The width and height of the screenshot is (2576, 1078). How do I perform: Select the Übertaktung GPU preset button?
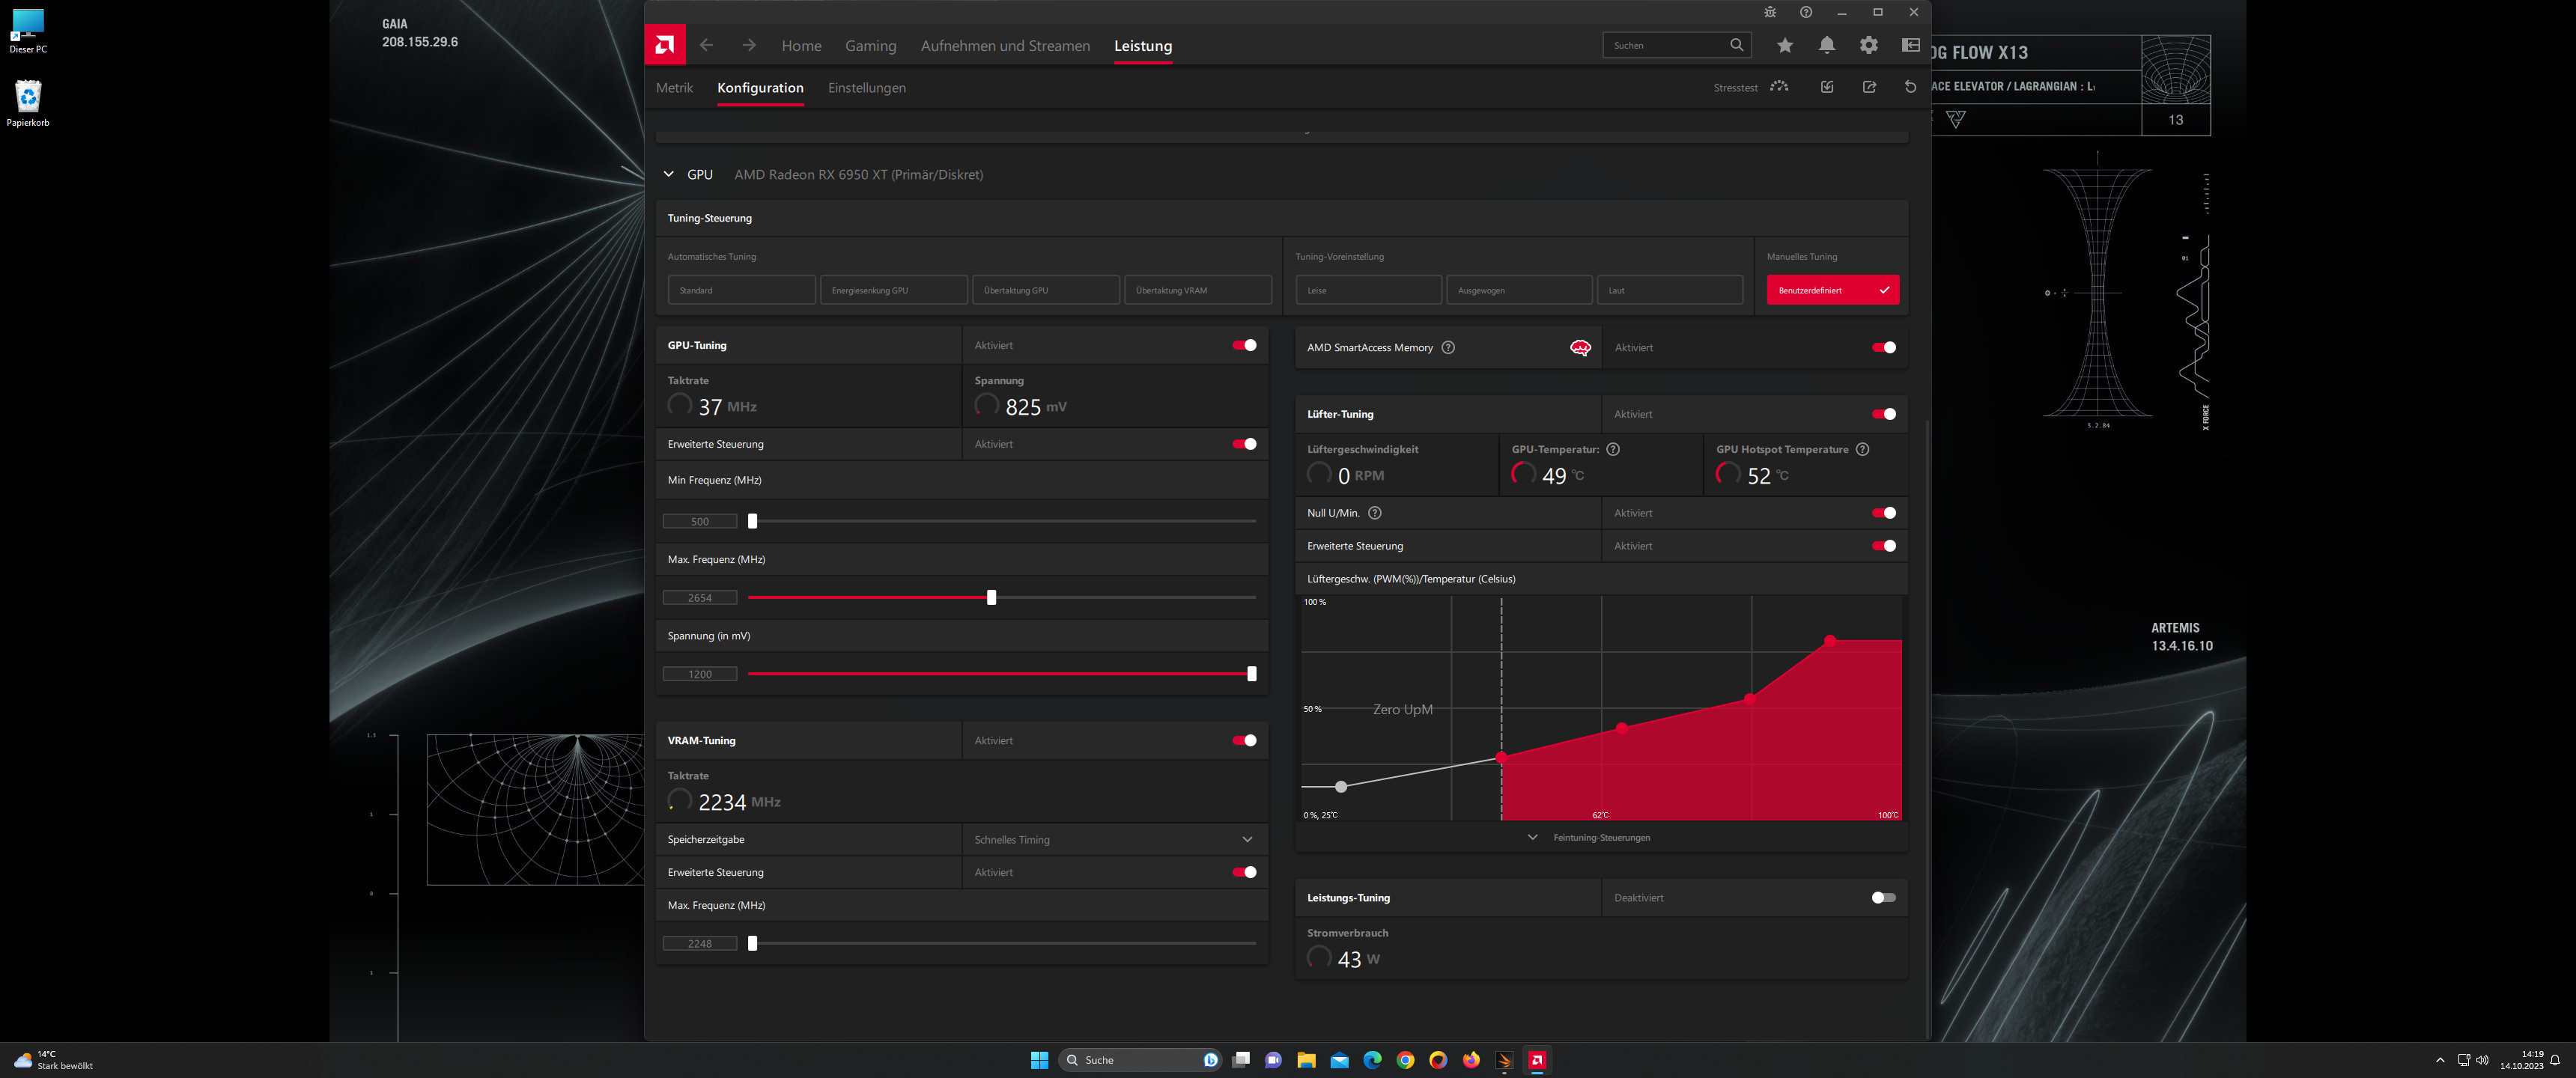1045,290
